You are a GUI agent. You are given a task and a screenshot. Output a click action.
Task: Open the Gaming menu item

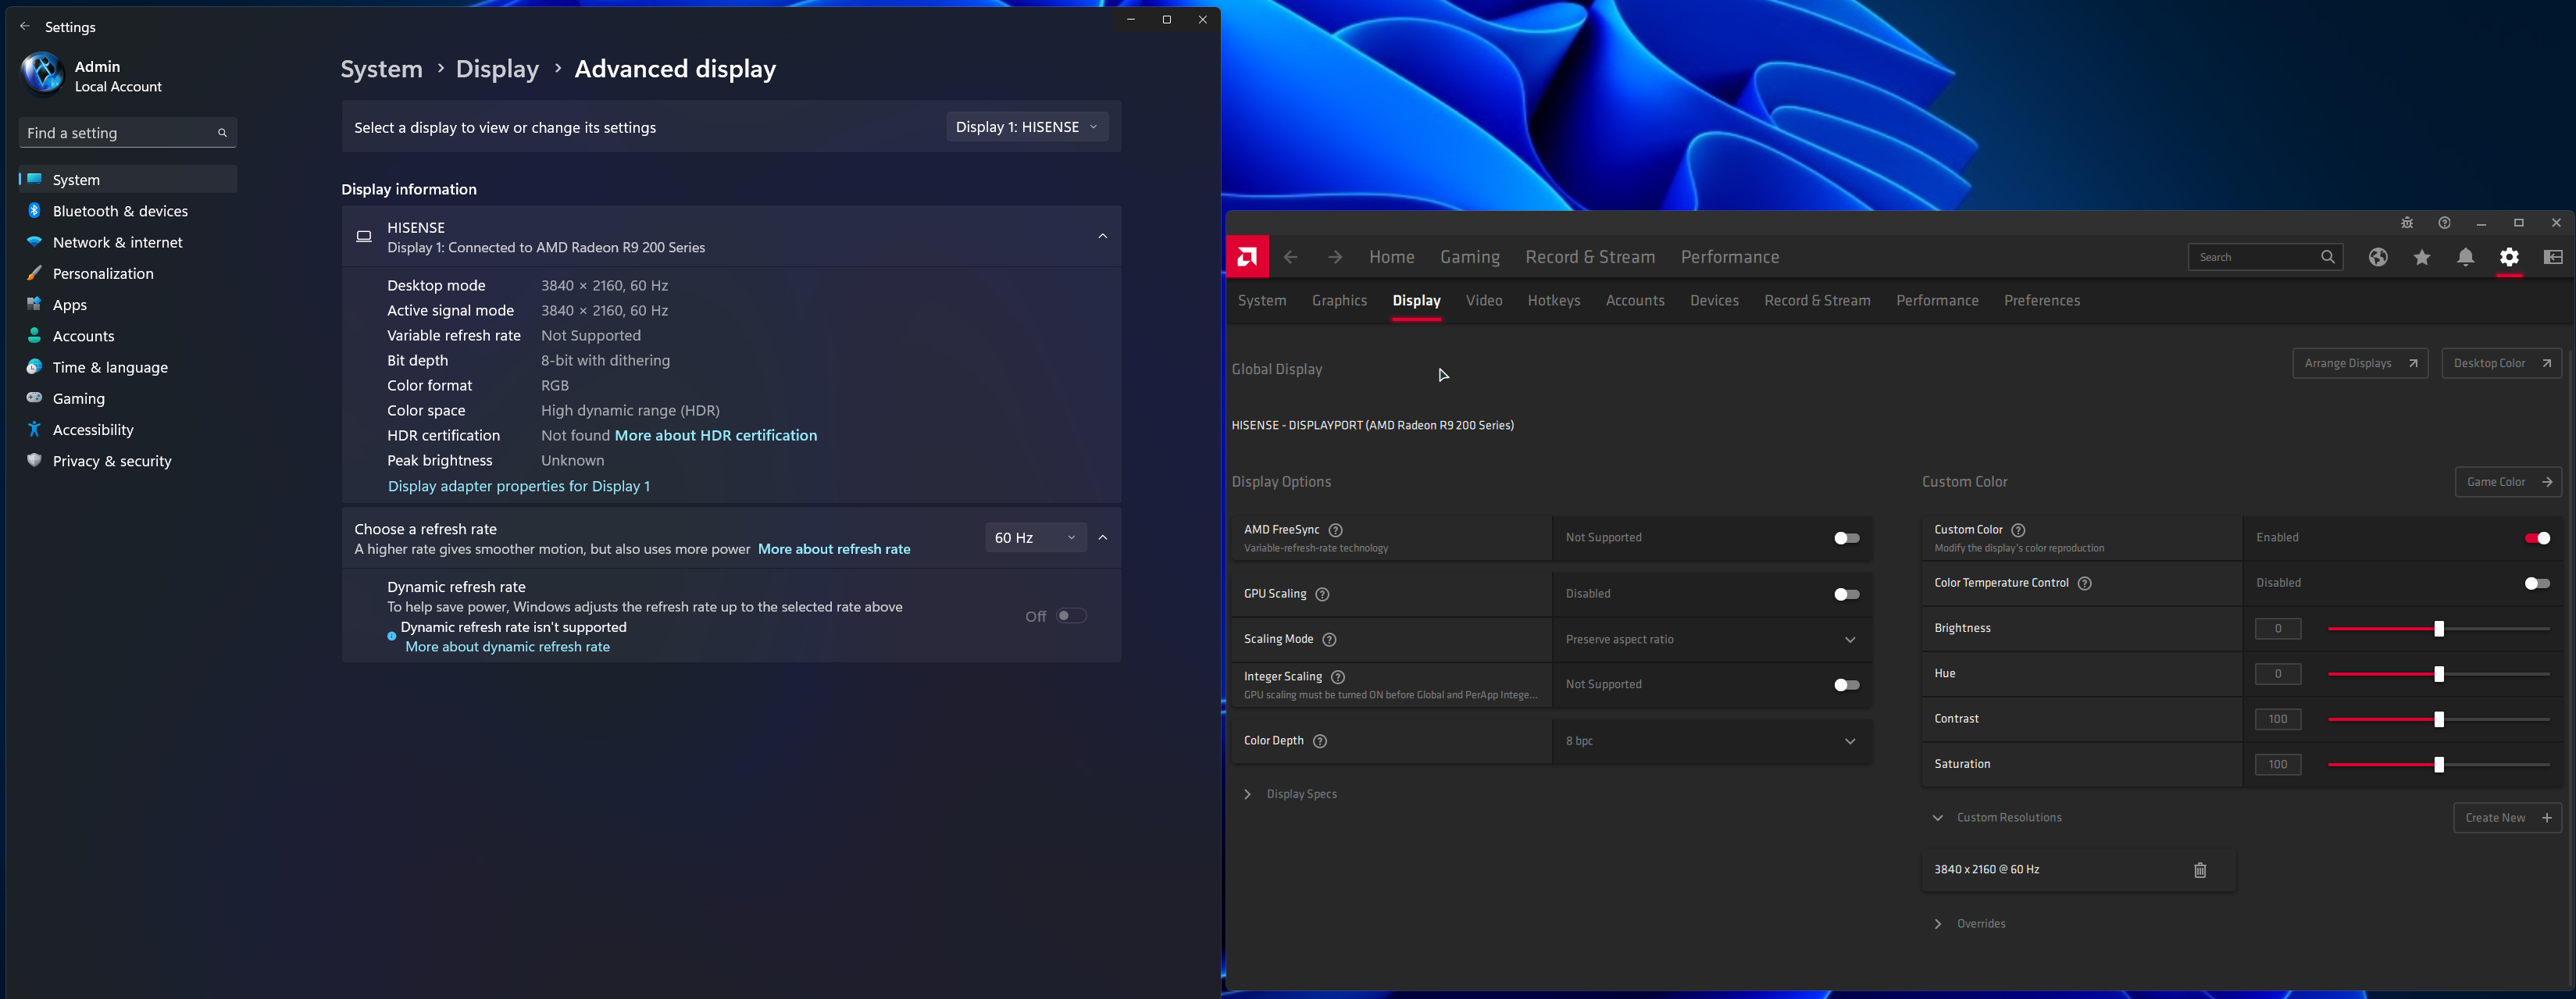click(x=1469, y=258)
